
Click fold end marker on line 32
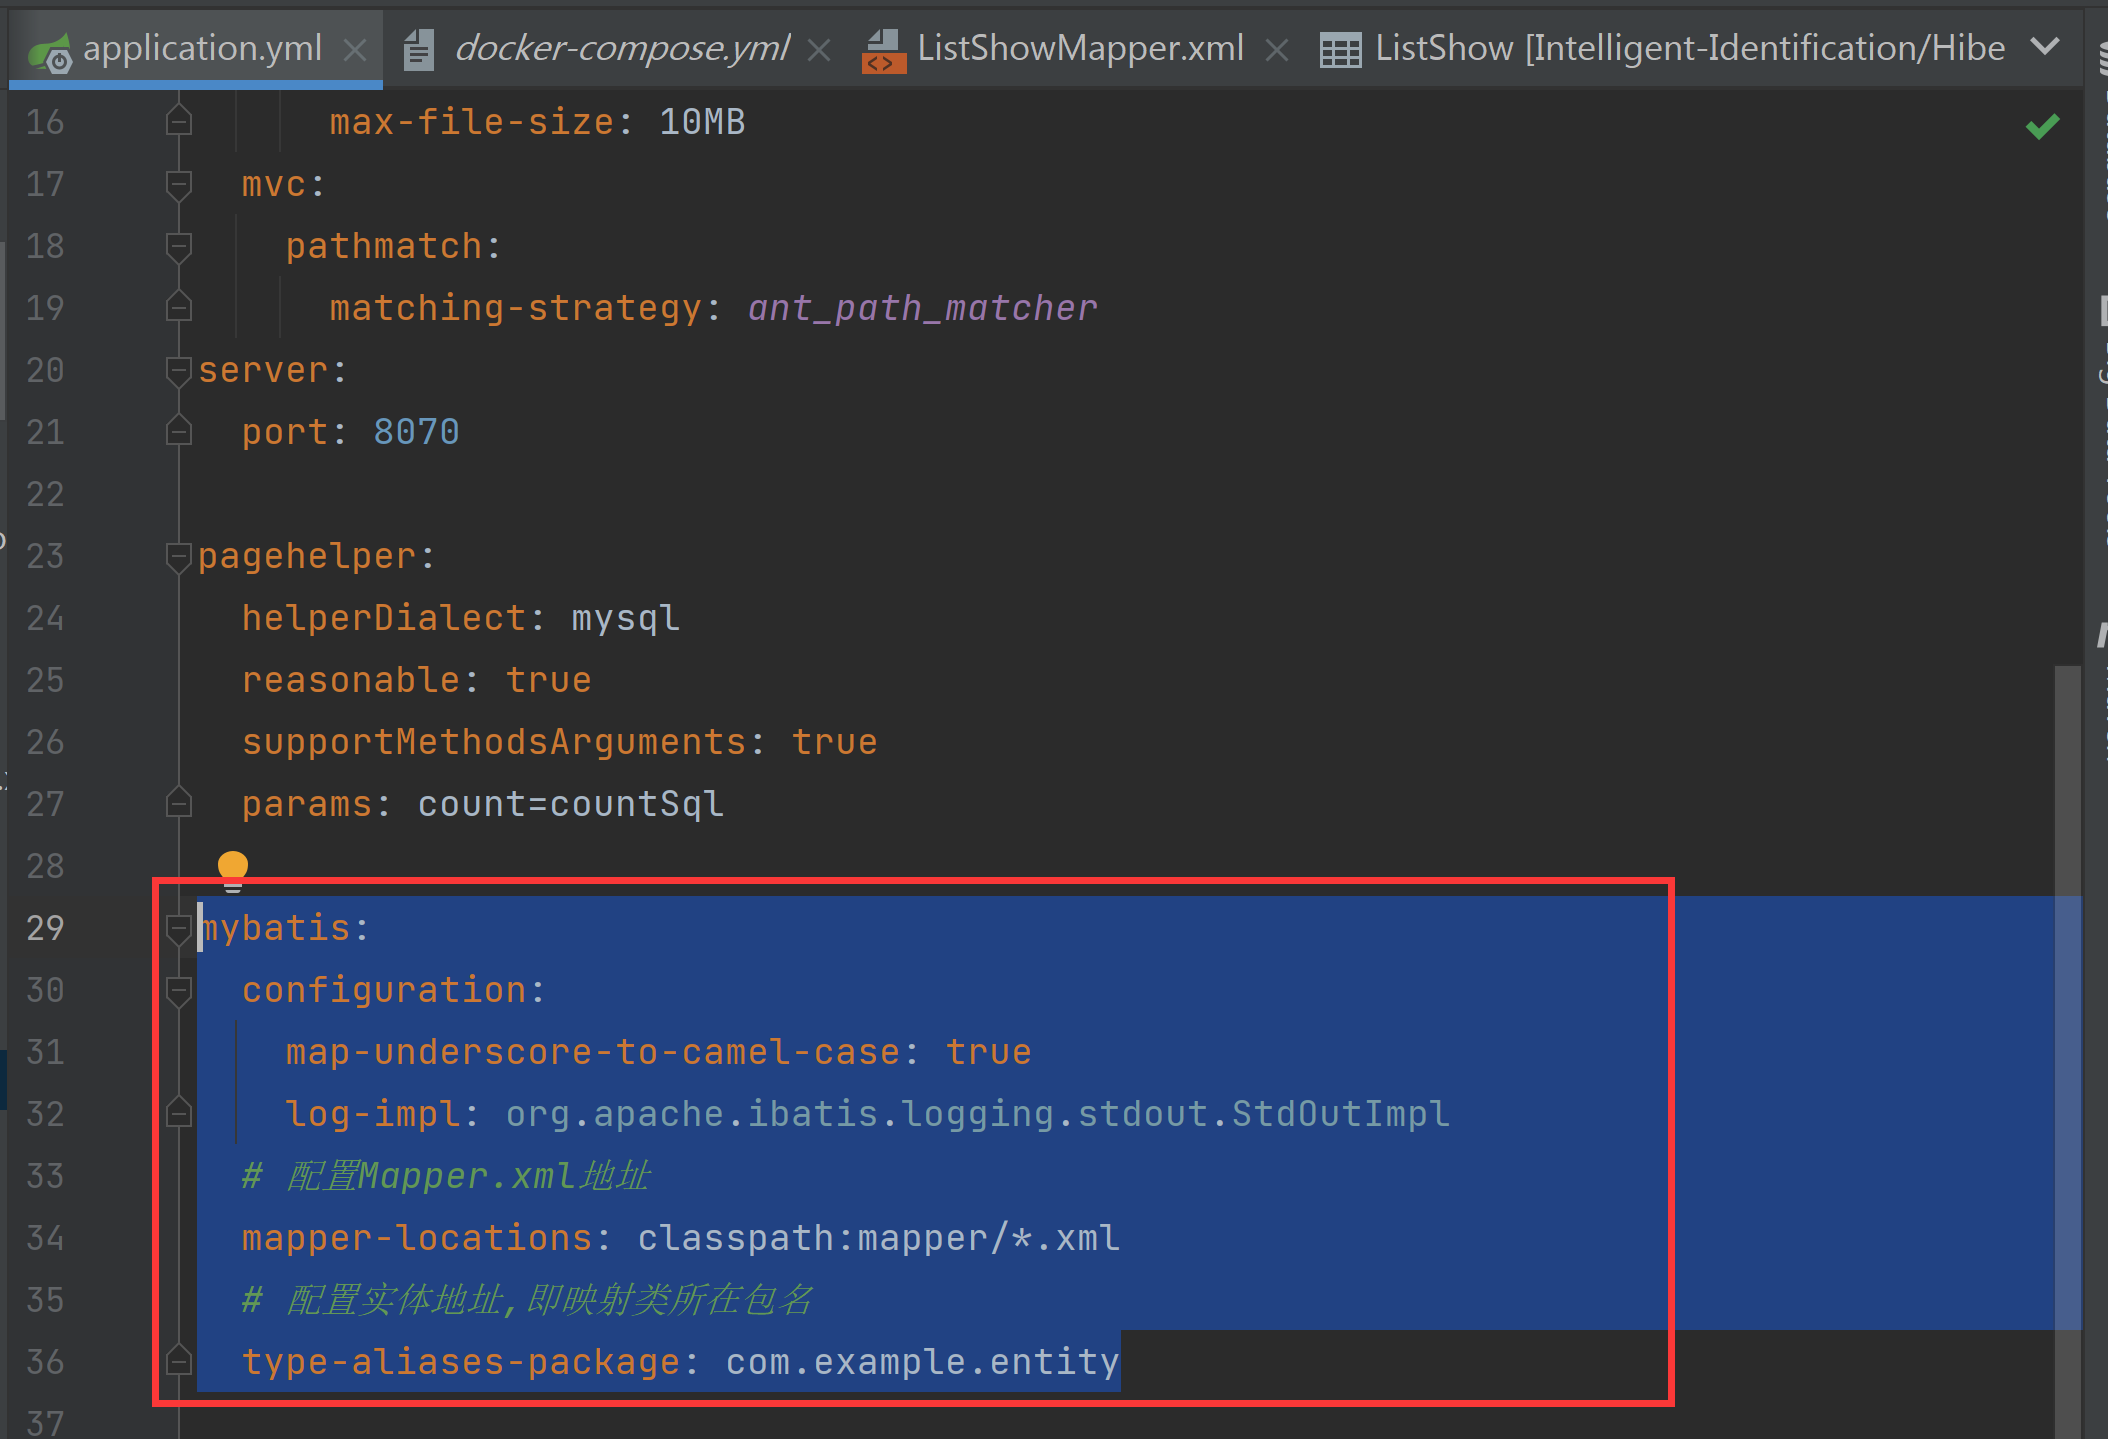[x=179, y=1112]
